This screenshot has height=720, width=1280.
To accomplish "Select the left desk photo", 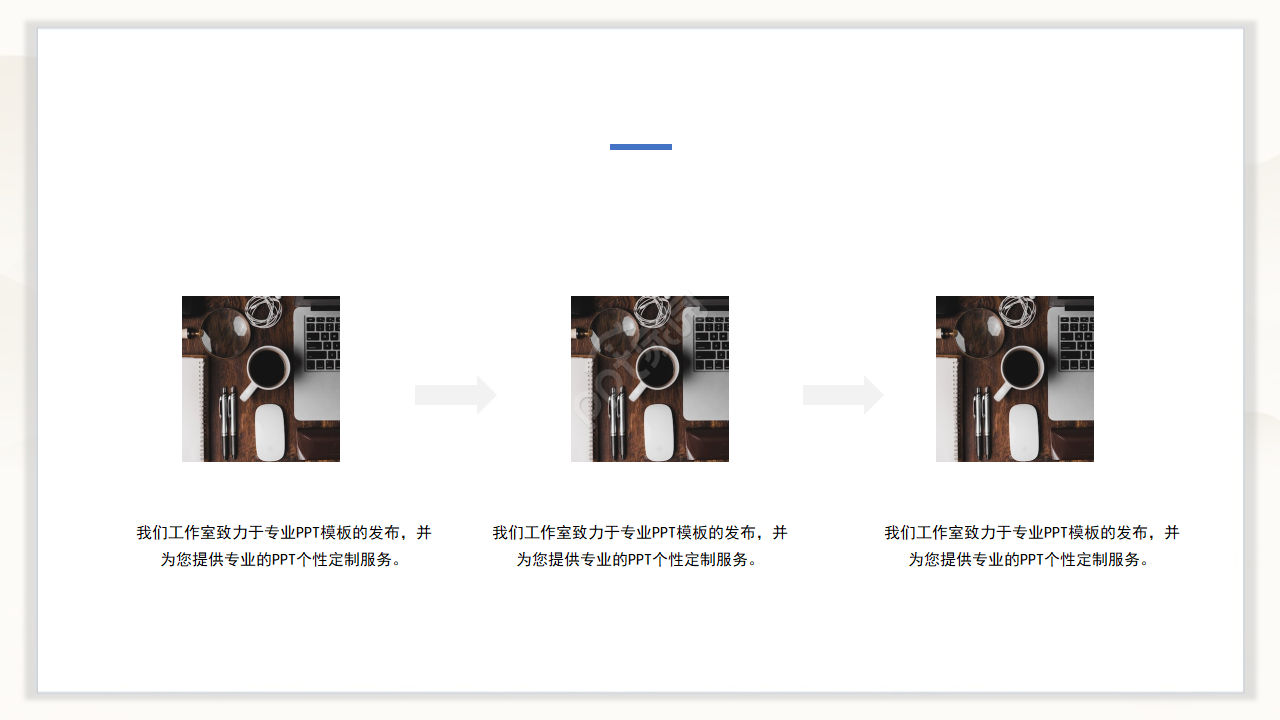I will [x=260, y=378].
